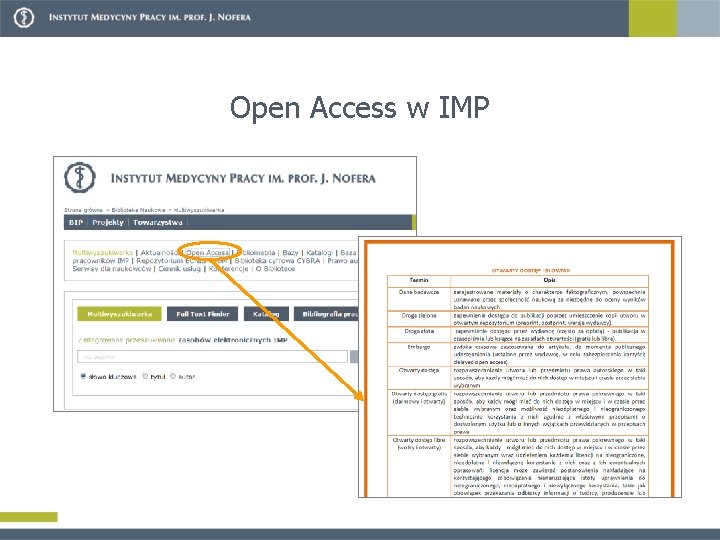The image size is (720, 540).
Task: Select the 'słowa kluczowe' radio button
Action: click(x=83, y=376)
